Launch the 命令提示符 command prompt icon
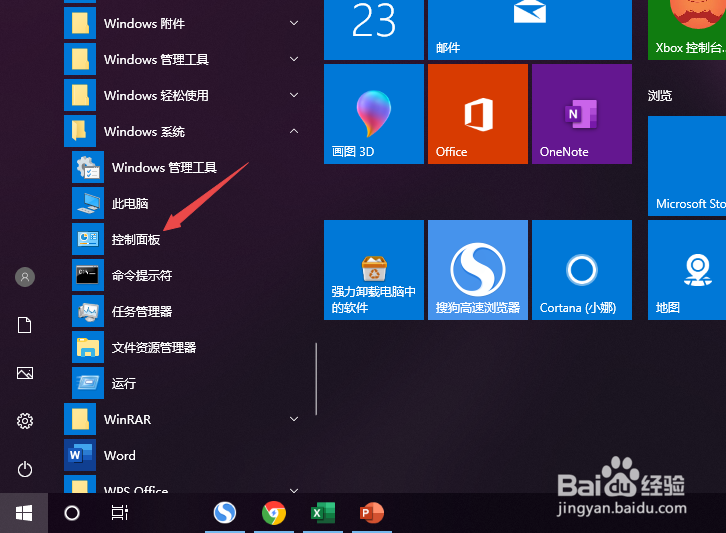The width and height of the screenshot is (726, 533). tap(88, 275)
